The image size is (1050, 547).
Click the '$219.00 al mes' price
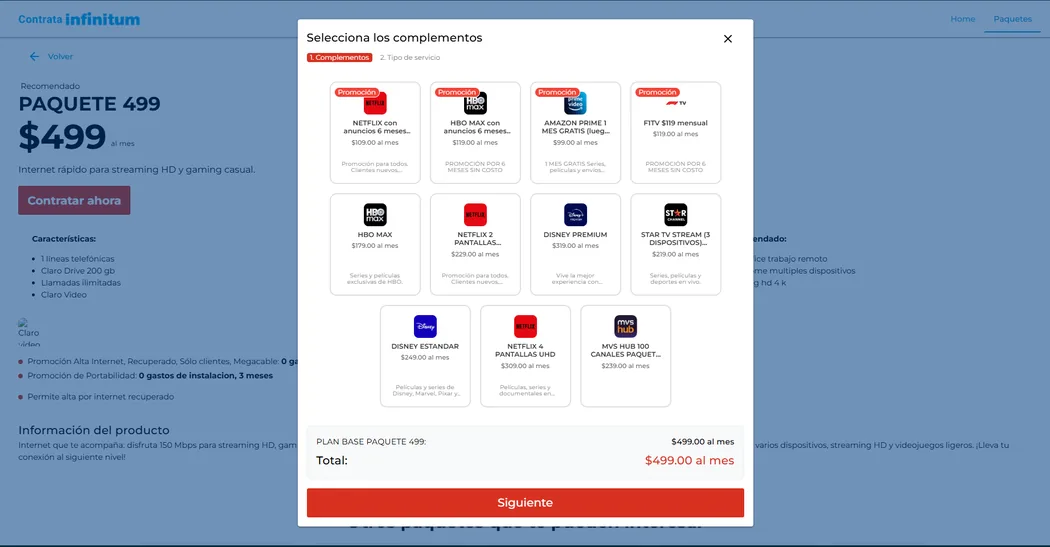tap(676, 254)
